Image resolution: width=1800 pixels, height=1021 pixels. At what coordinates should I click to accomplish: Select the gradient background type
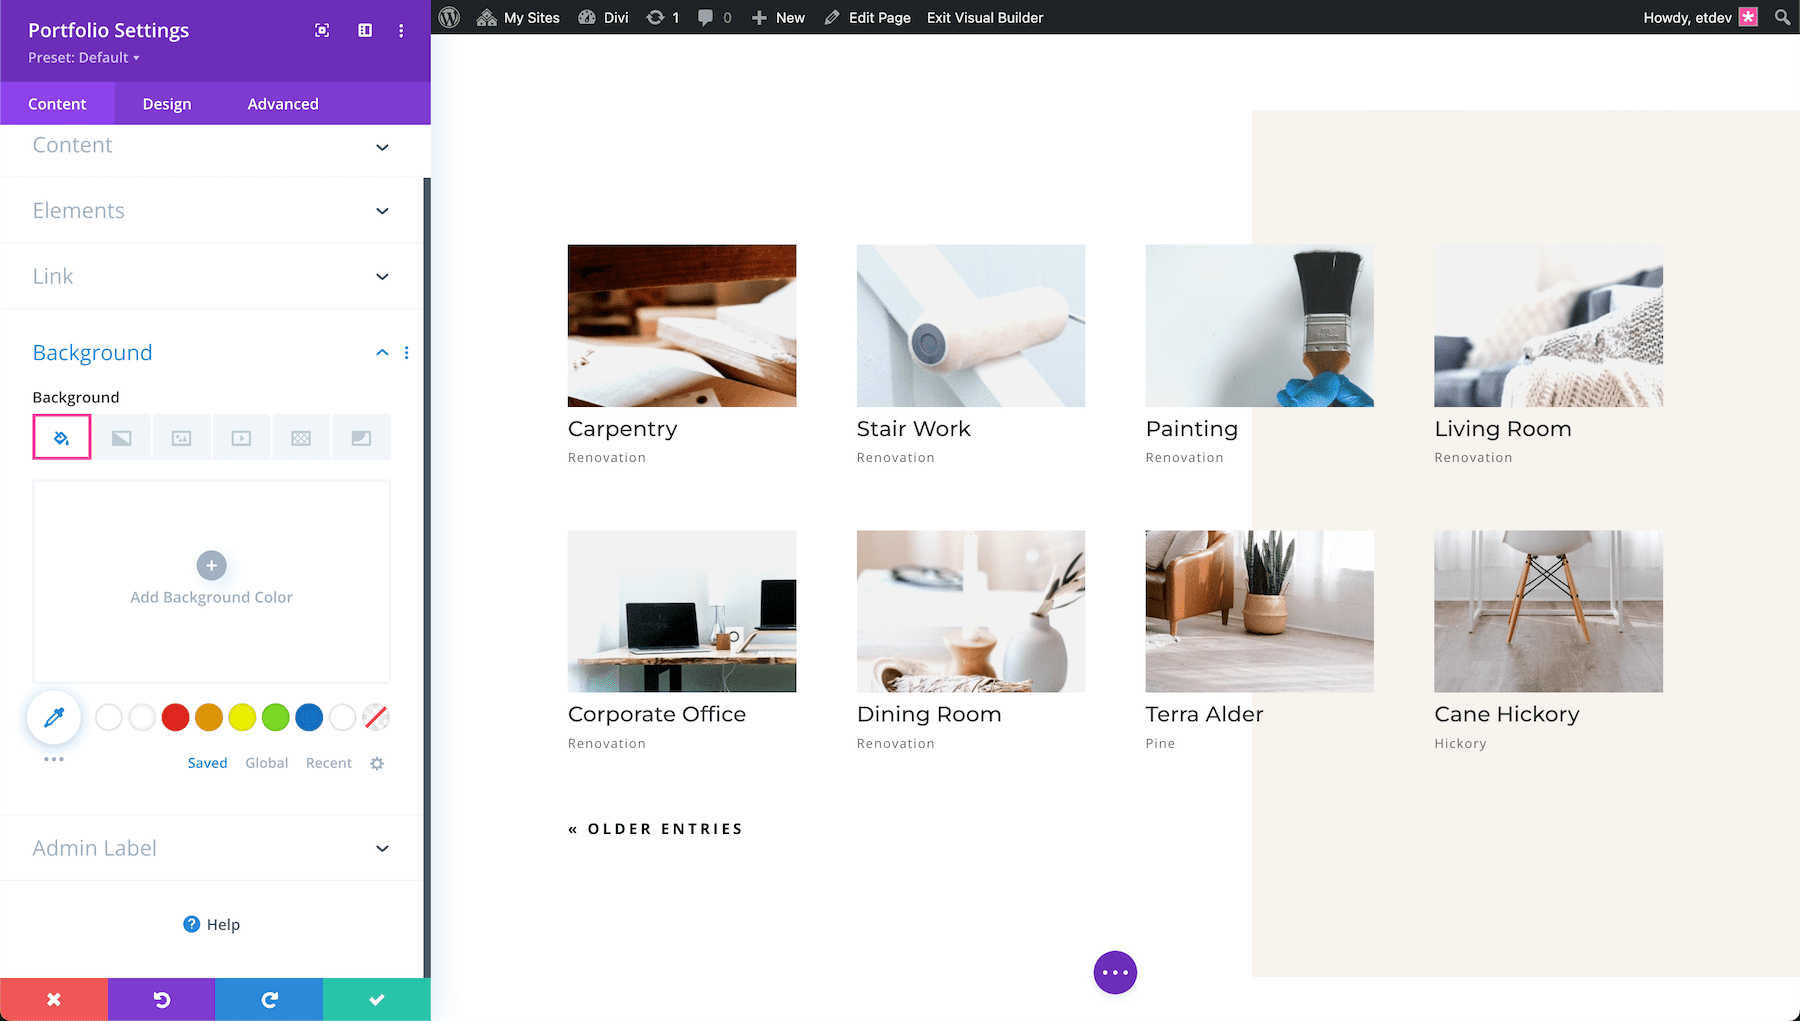121,437
